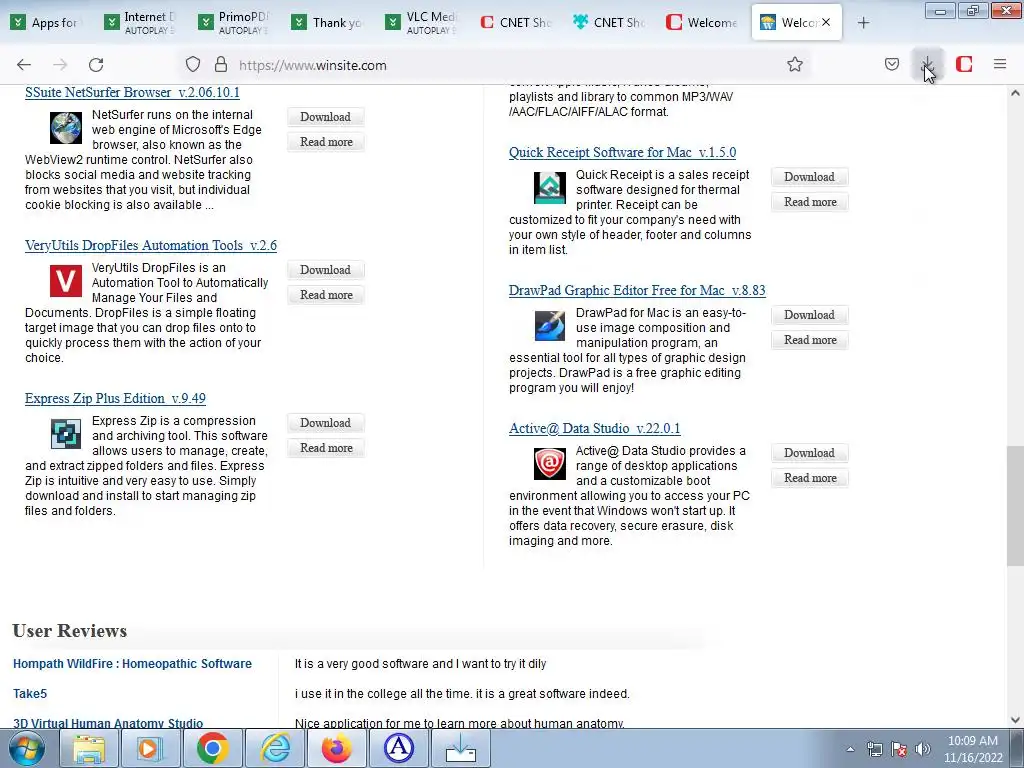Launch Windows Media Player from taskbar

pyautogui.click(x=151, y=748)
